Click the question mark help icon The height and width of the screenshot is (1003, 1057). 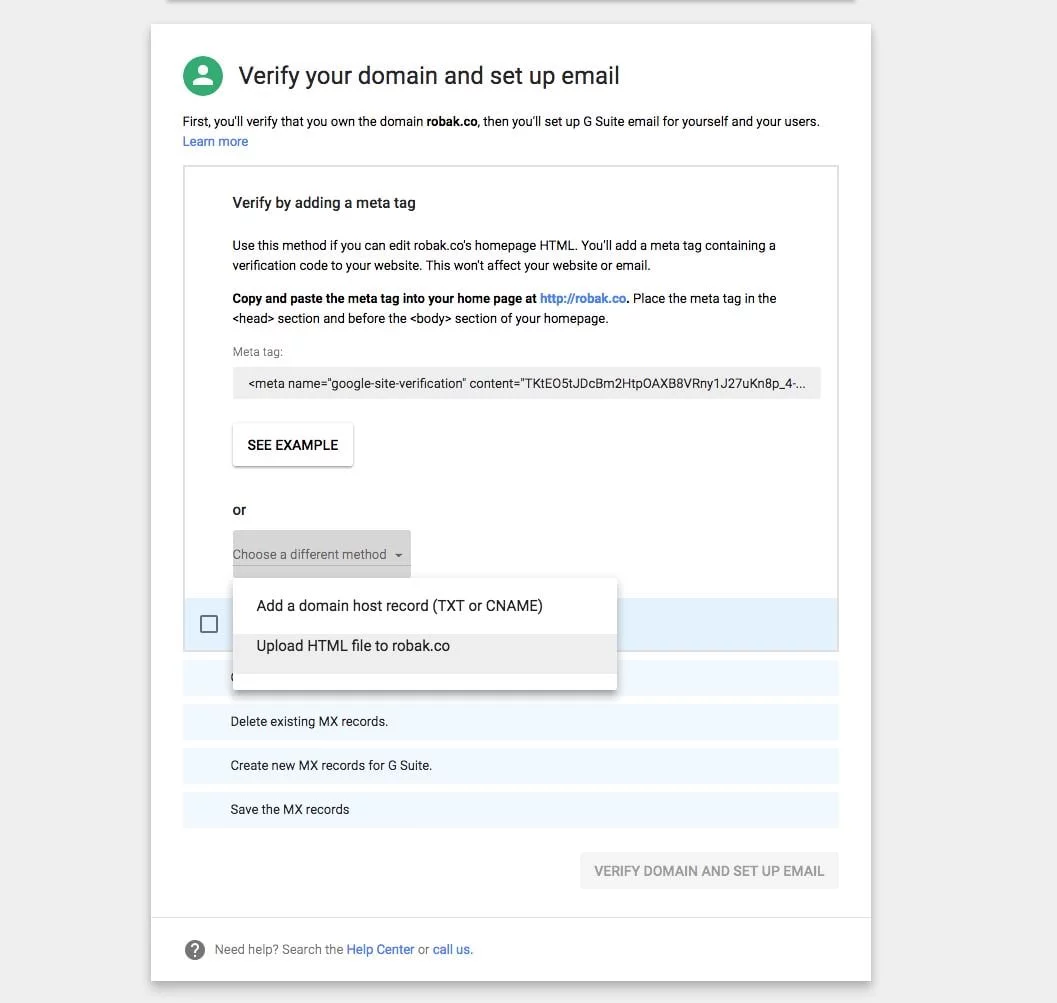pos(194,949)
